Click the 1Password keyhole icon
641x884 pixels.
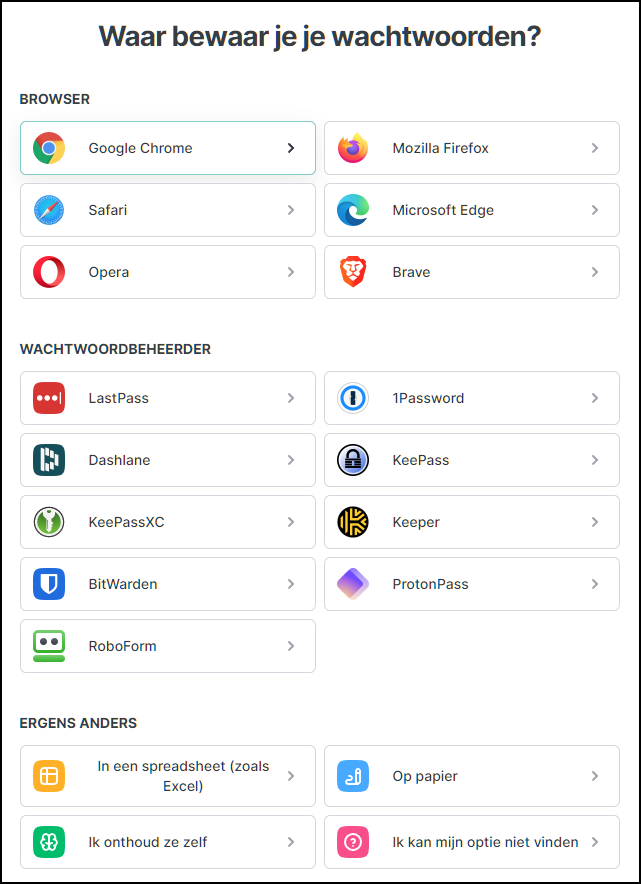point(353,398)
